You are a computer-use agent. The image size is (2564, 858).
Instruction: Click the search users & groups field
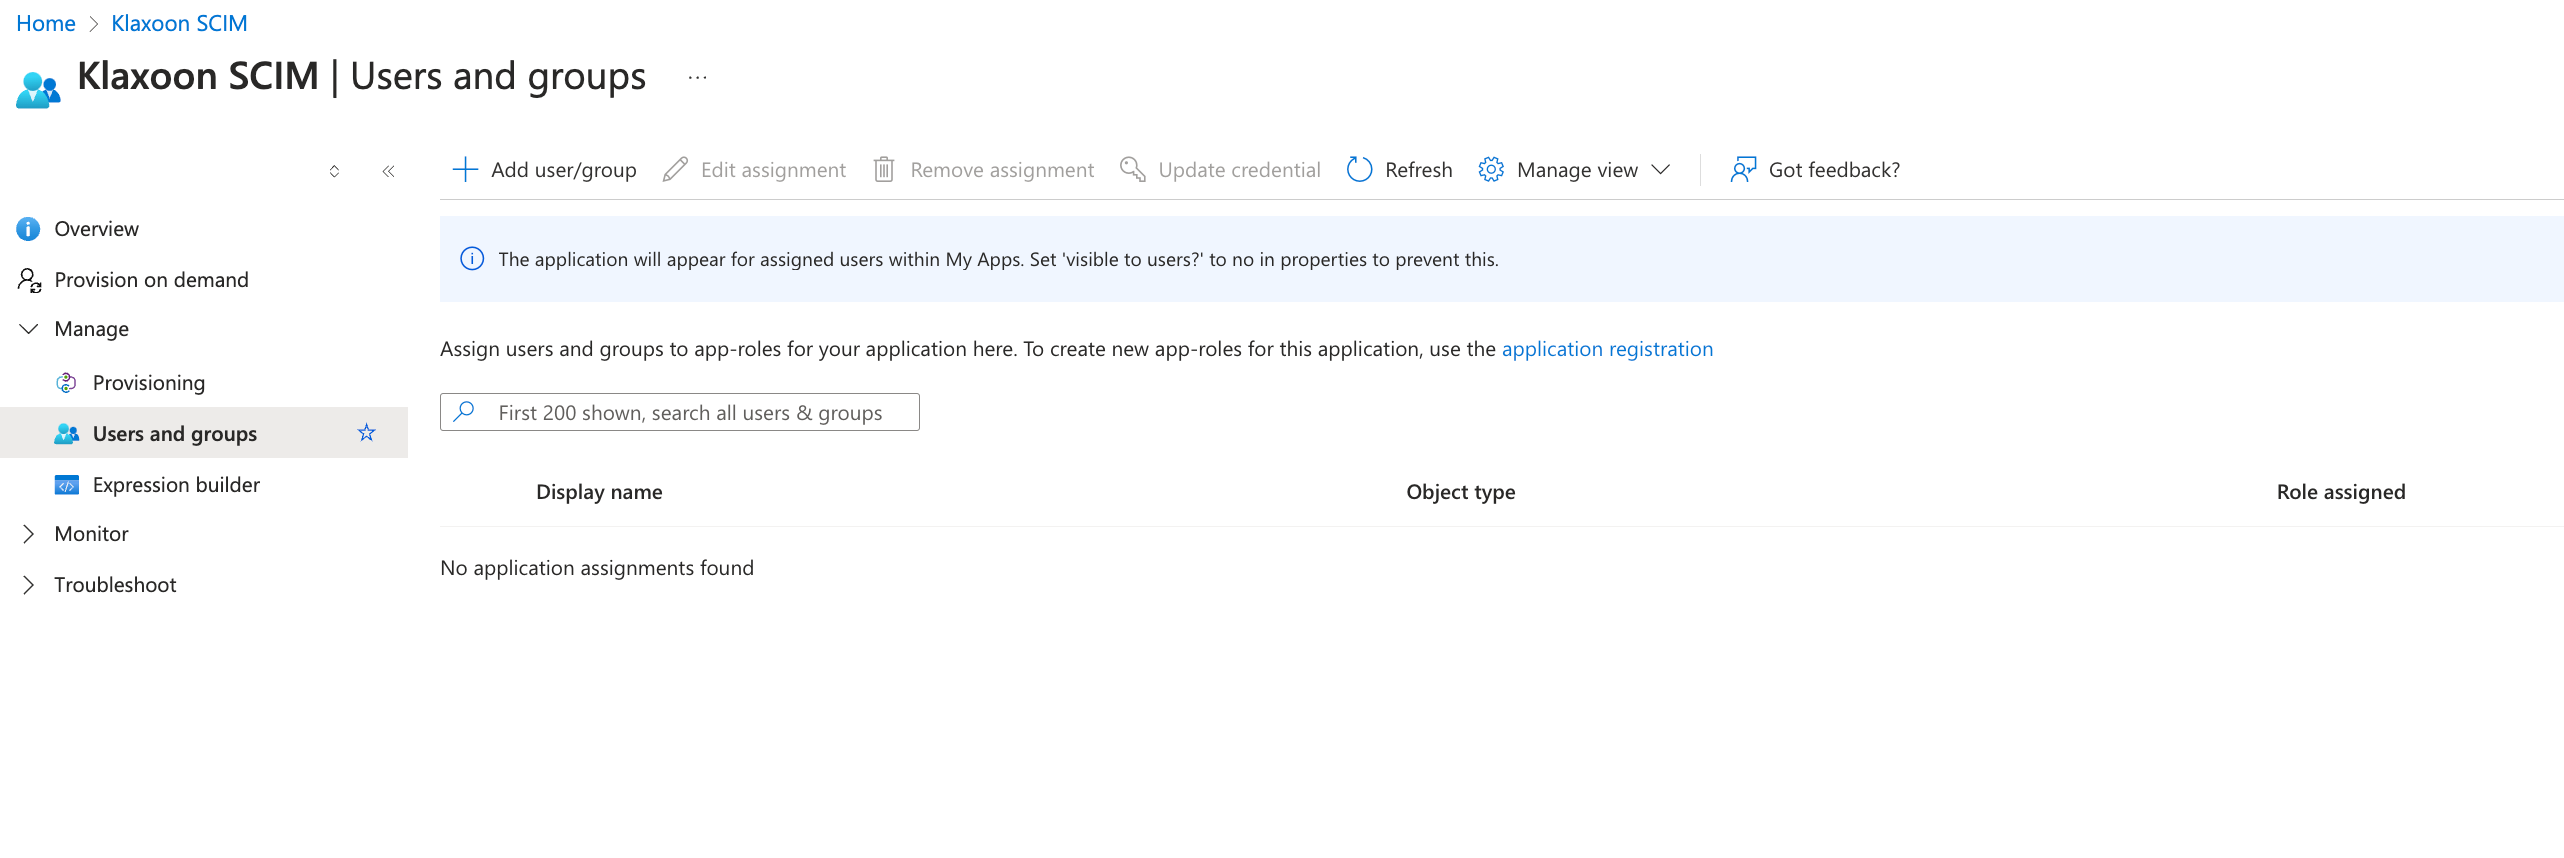[690, 412]
